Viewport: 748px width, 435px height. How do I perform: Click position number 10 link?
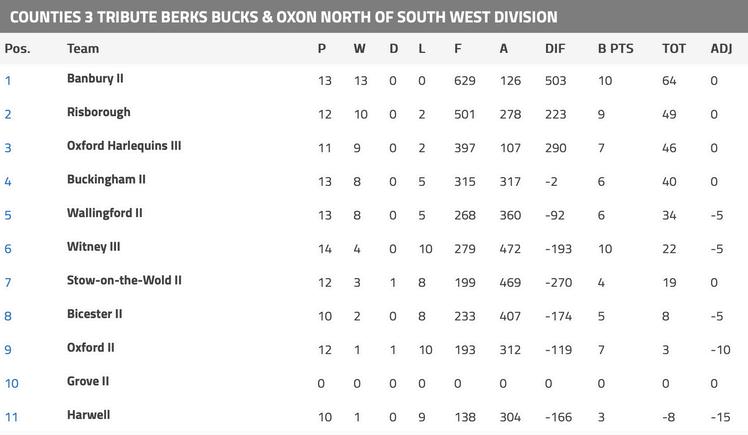[11, 383]
